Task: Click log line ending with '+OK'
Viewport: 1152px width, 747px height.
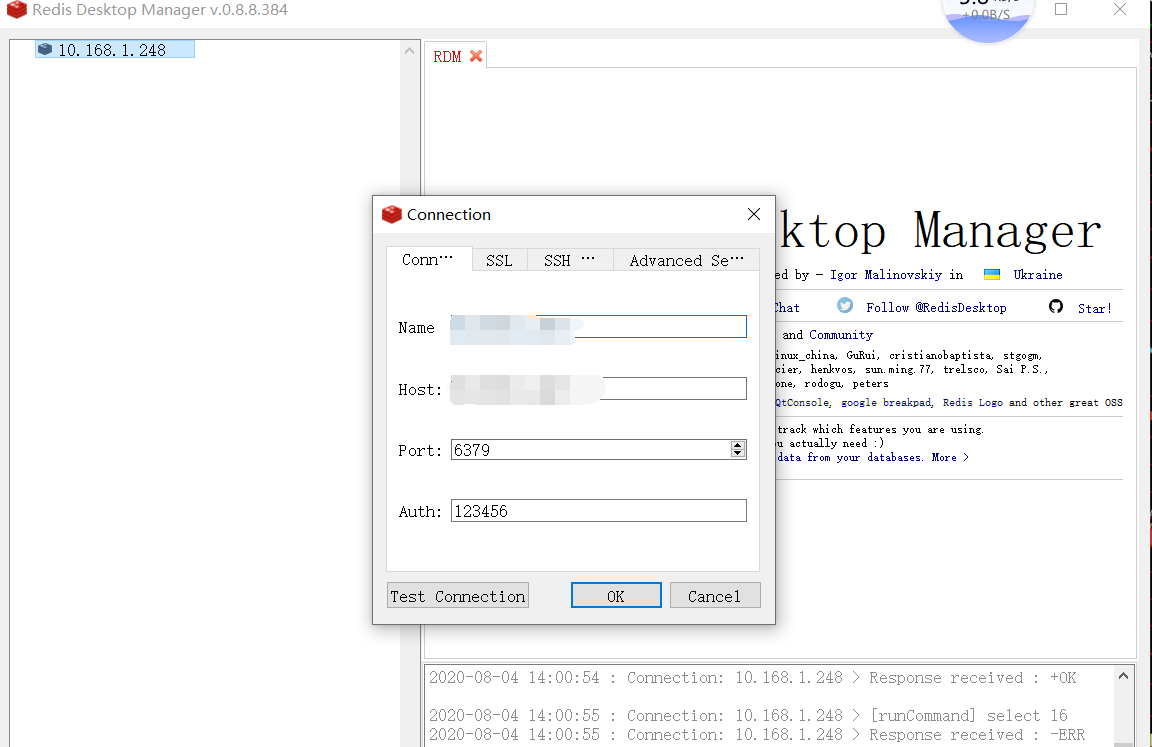Action: [x=752, y=677]
